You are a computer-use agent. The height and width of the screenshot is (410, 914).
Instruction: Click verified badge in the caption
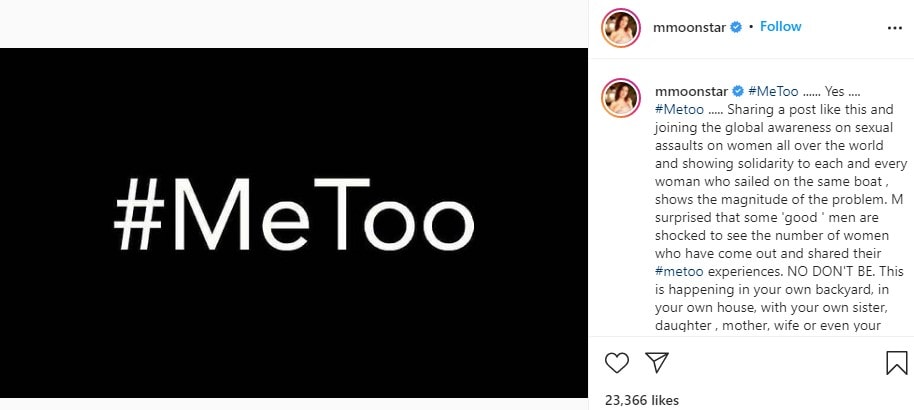[737, 92]
